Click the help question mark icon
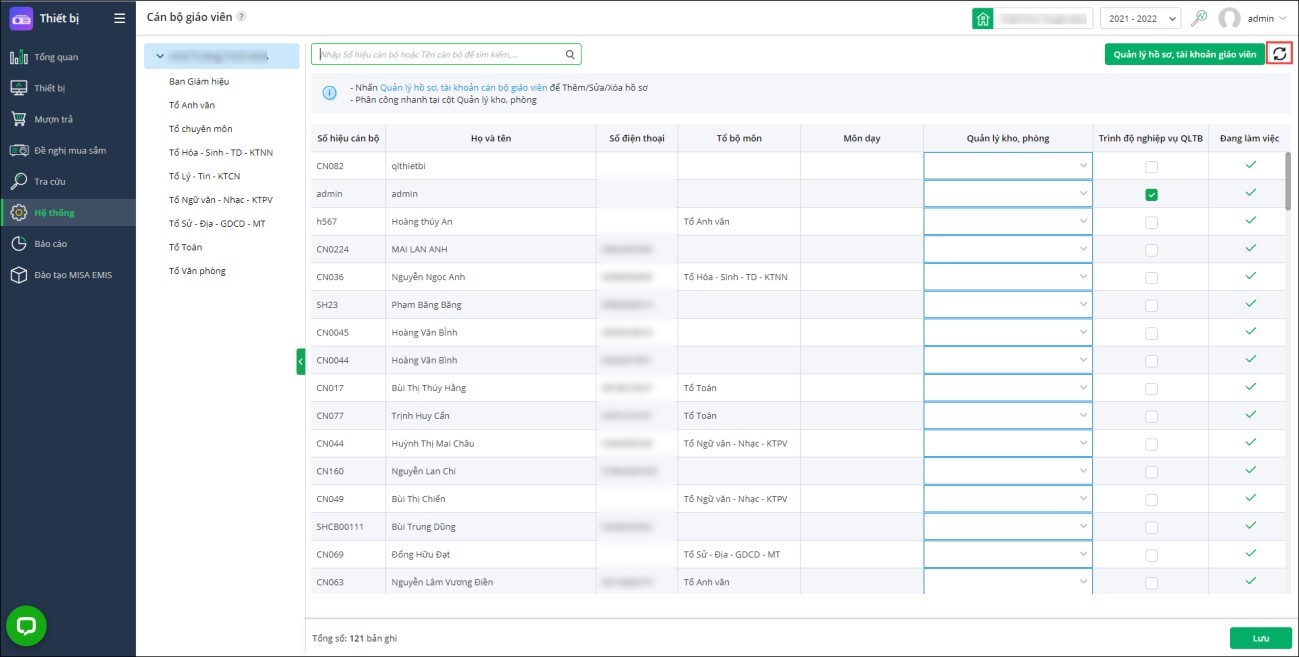The width and height of the screenshot is (1299, 657). [242, 18]
